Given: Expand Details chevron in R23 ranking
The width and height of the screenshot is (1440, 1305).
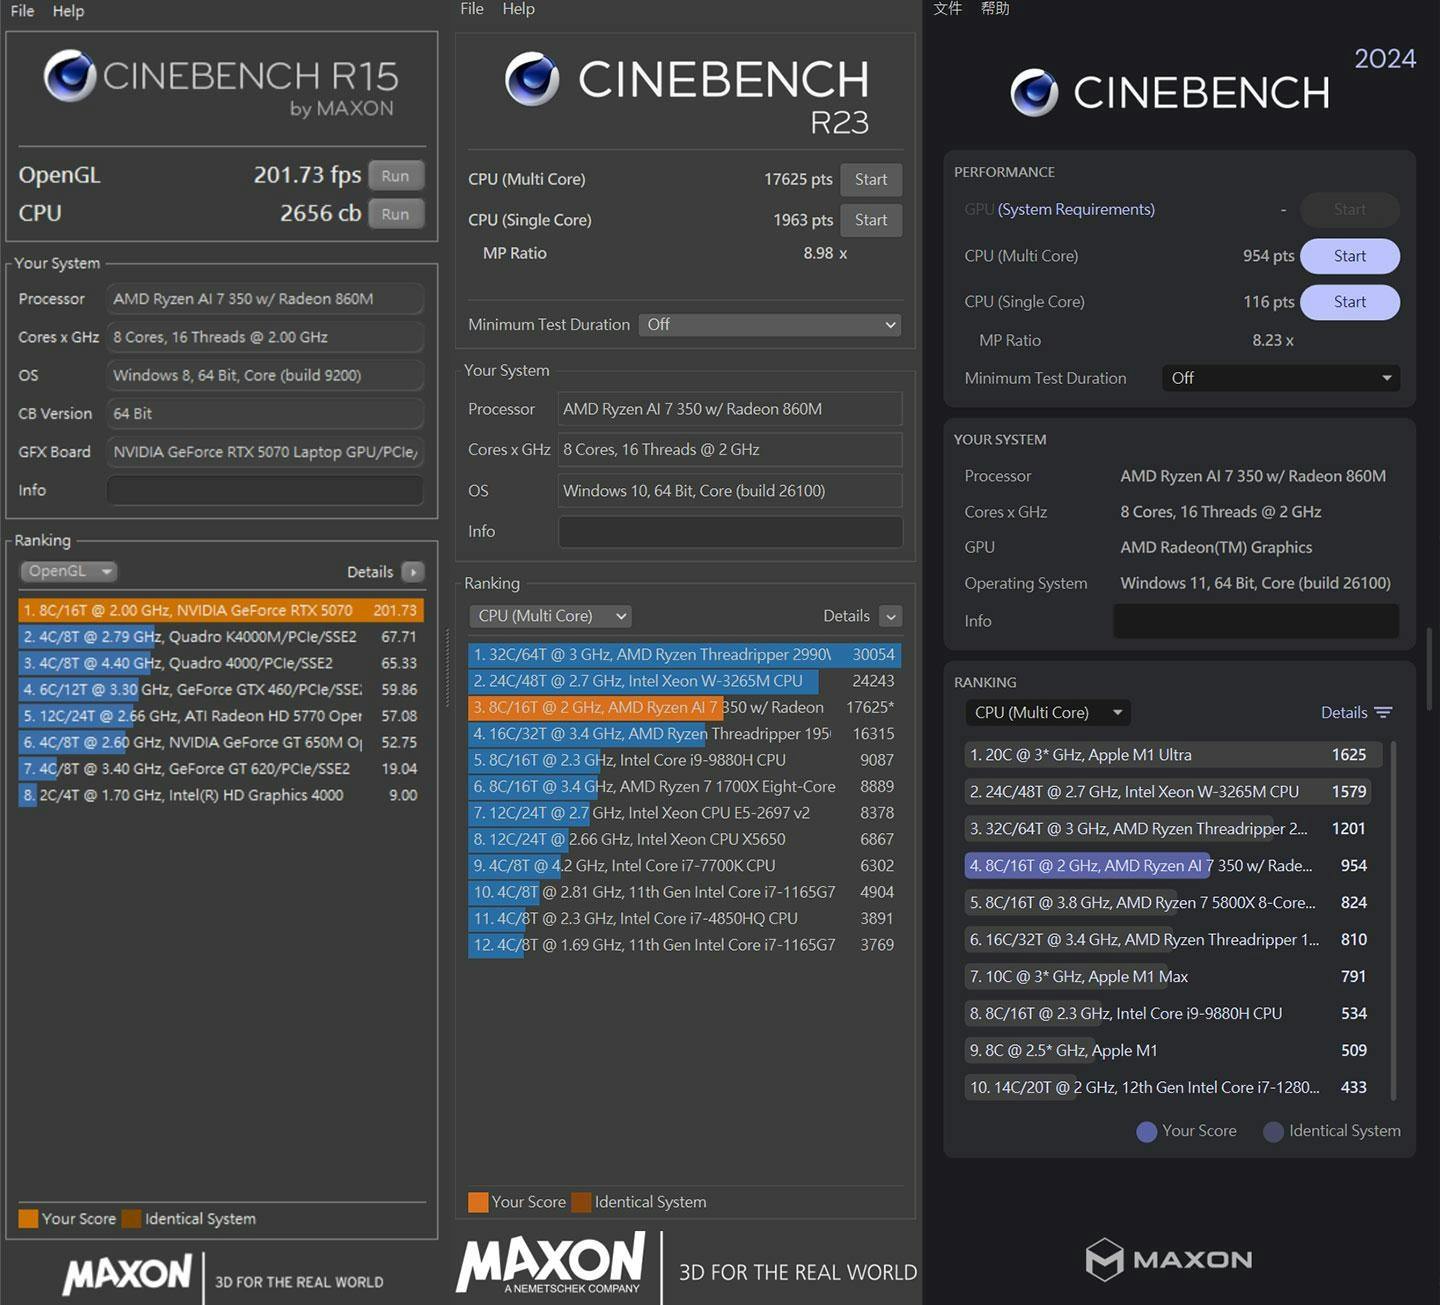Looking at the screenshot, I should point(890,616).
